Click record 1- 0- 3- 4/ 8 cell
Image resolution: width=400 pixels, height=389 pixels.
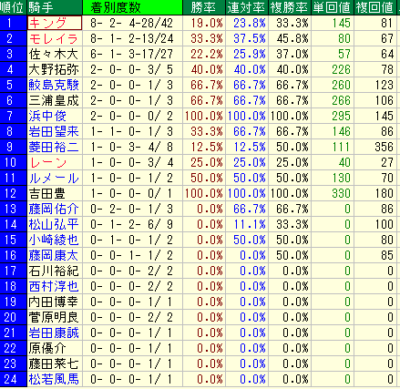coord(132,147)
